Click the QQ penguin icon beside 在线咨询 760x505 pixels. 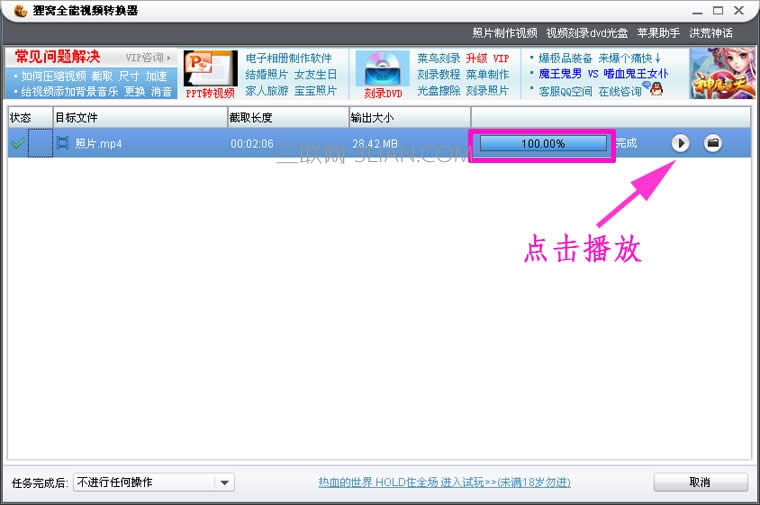point(657,90)
